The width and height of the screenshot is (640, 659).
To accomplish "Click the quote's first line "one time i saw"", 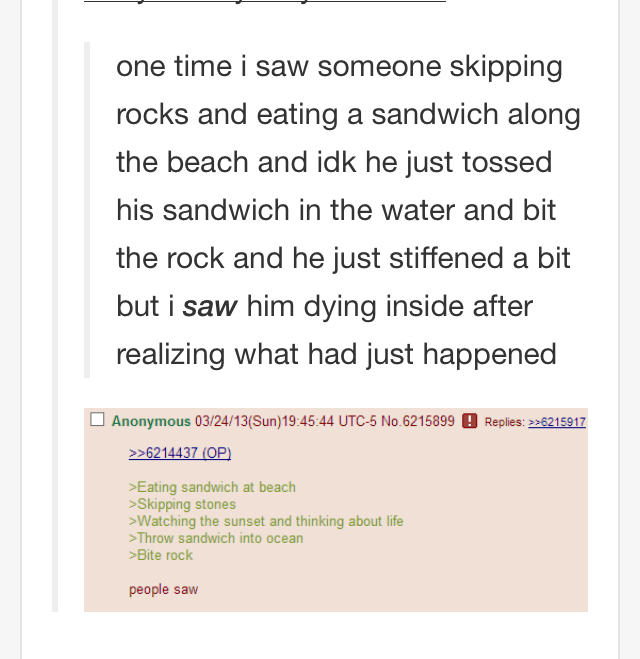I will click(x=212, y=67).
